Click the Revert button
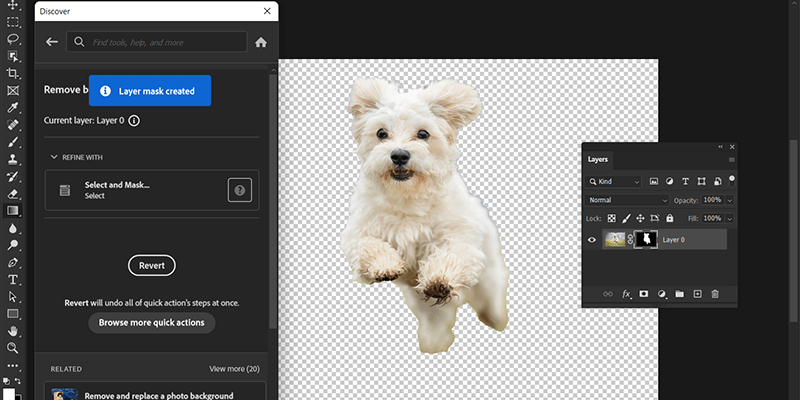 pos(152,265)
